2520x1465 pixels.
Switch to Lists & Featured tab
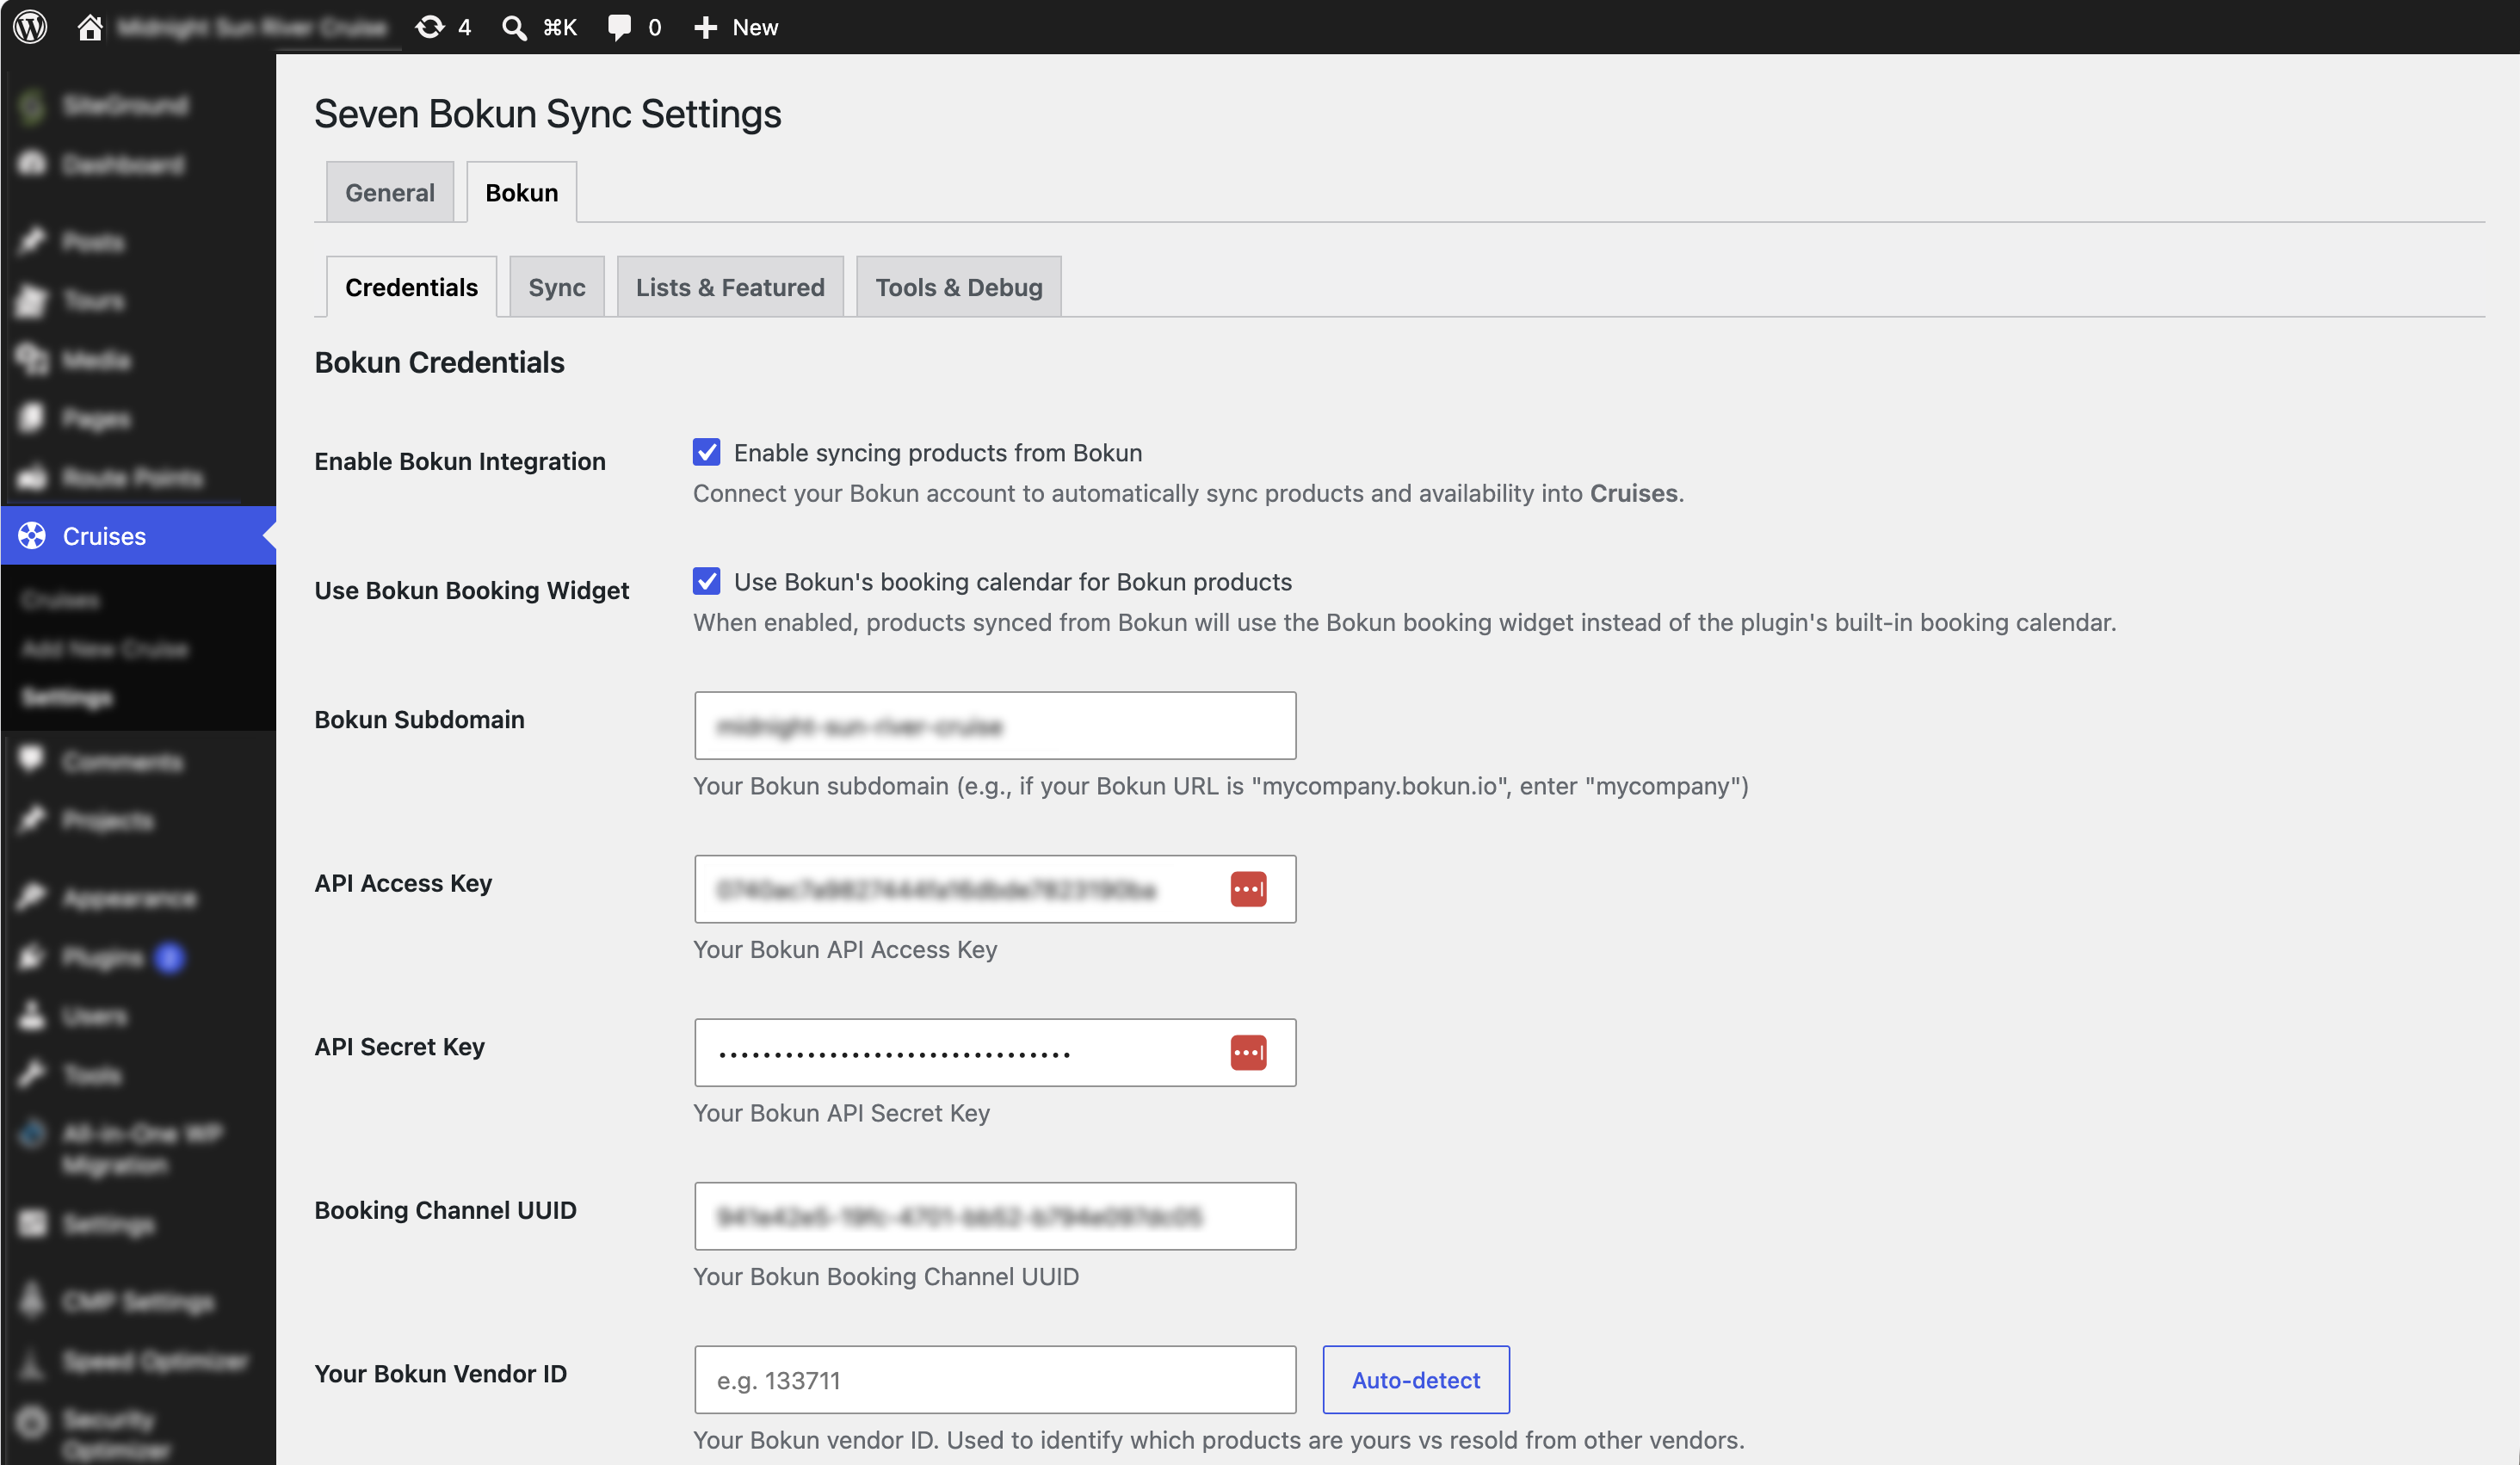click(x=730, y=287)
